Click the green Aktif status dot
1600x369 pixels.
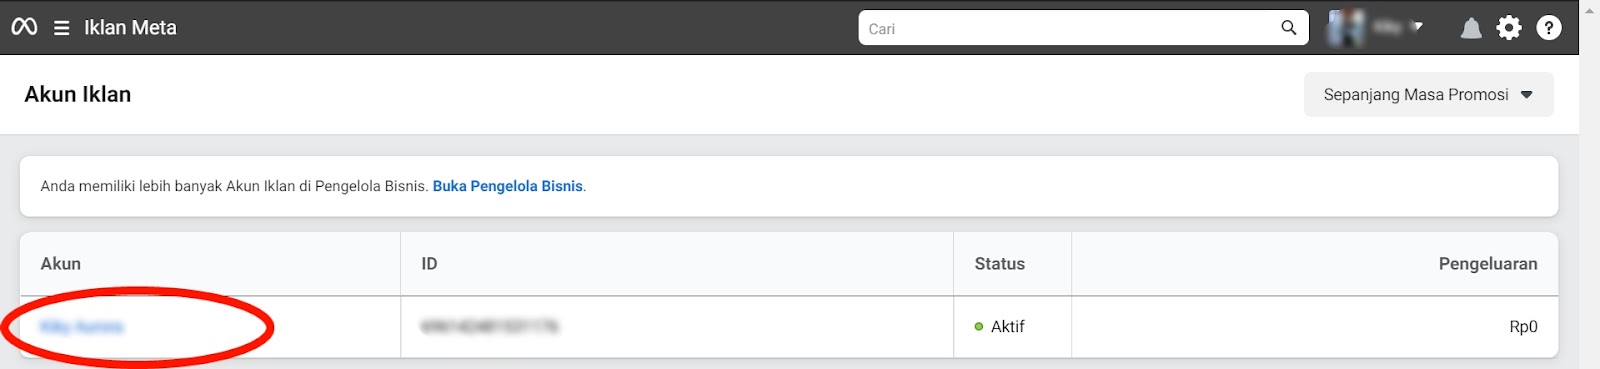[x=979, y=327]
